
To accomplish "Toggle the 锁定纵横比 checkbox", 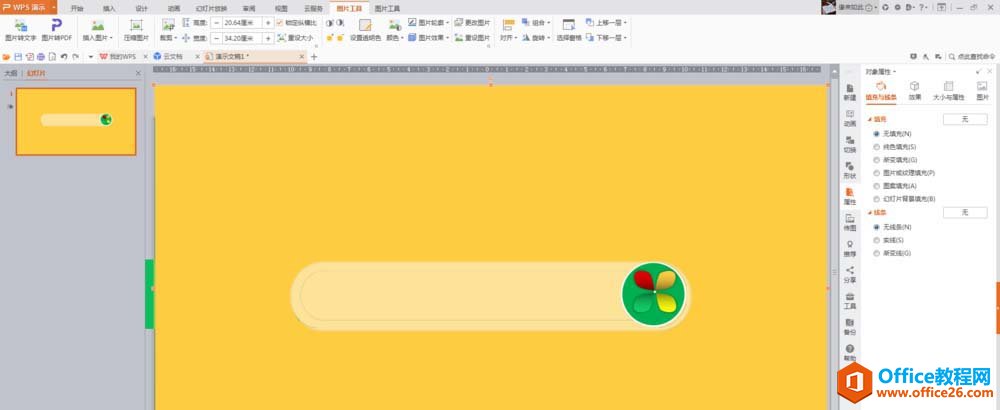I will coord(280,22).
